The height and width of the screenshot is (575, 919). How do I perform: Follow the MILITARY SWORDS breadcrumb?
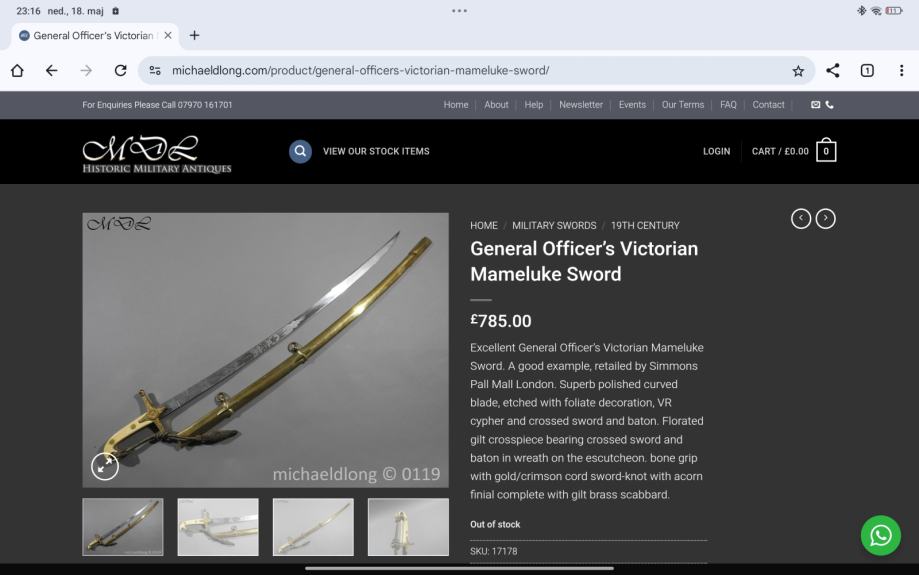pos(554,226)
